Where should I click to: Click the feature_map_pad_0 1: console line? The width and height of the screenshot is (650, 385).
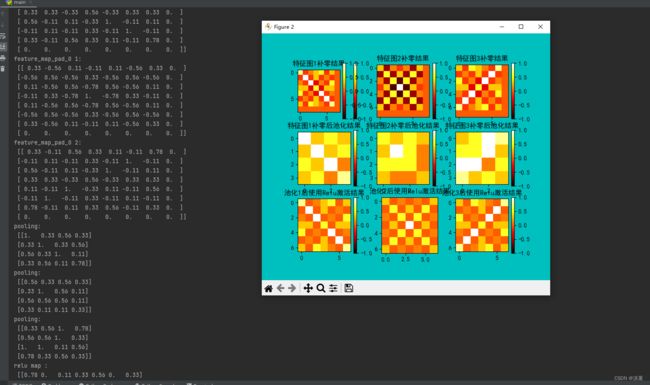click(x=47, y=59)
